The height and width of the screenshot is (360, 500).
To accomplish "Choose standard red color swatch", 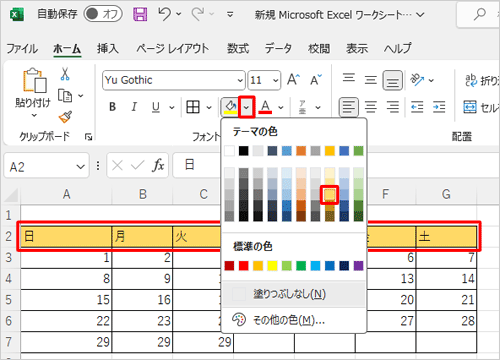I will pyautogui.click(x=244, y=266).
